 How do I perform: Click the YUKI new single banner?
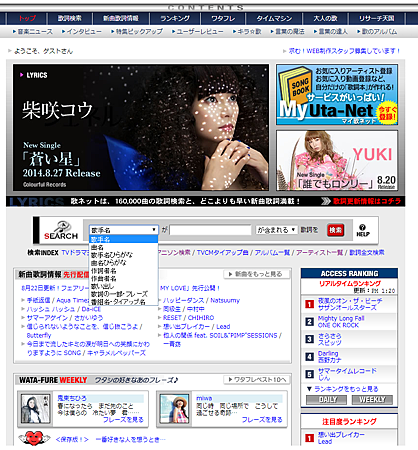[337, 160]
